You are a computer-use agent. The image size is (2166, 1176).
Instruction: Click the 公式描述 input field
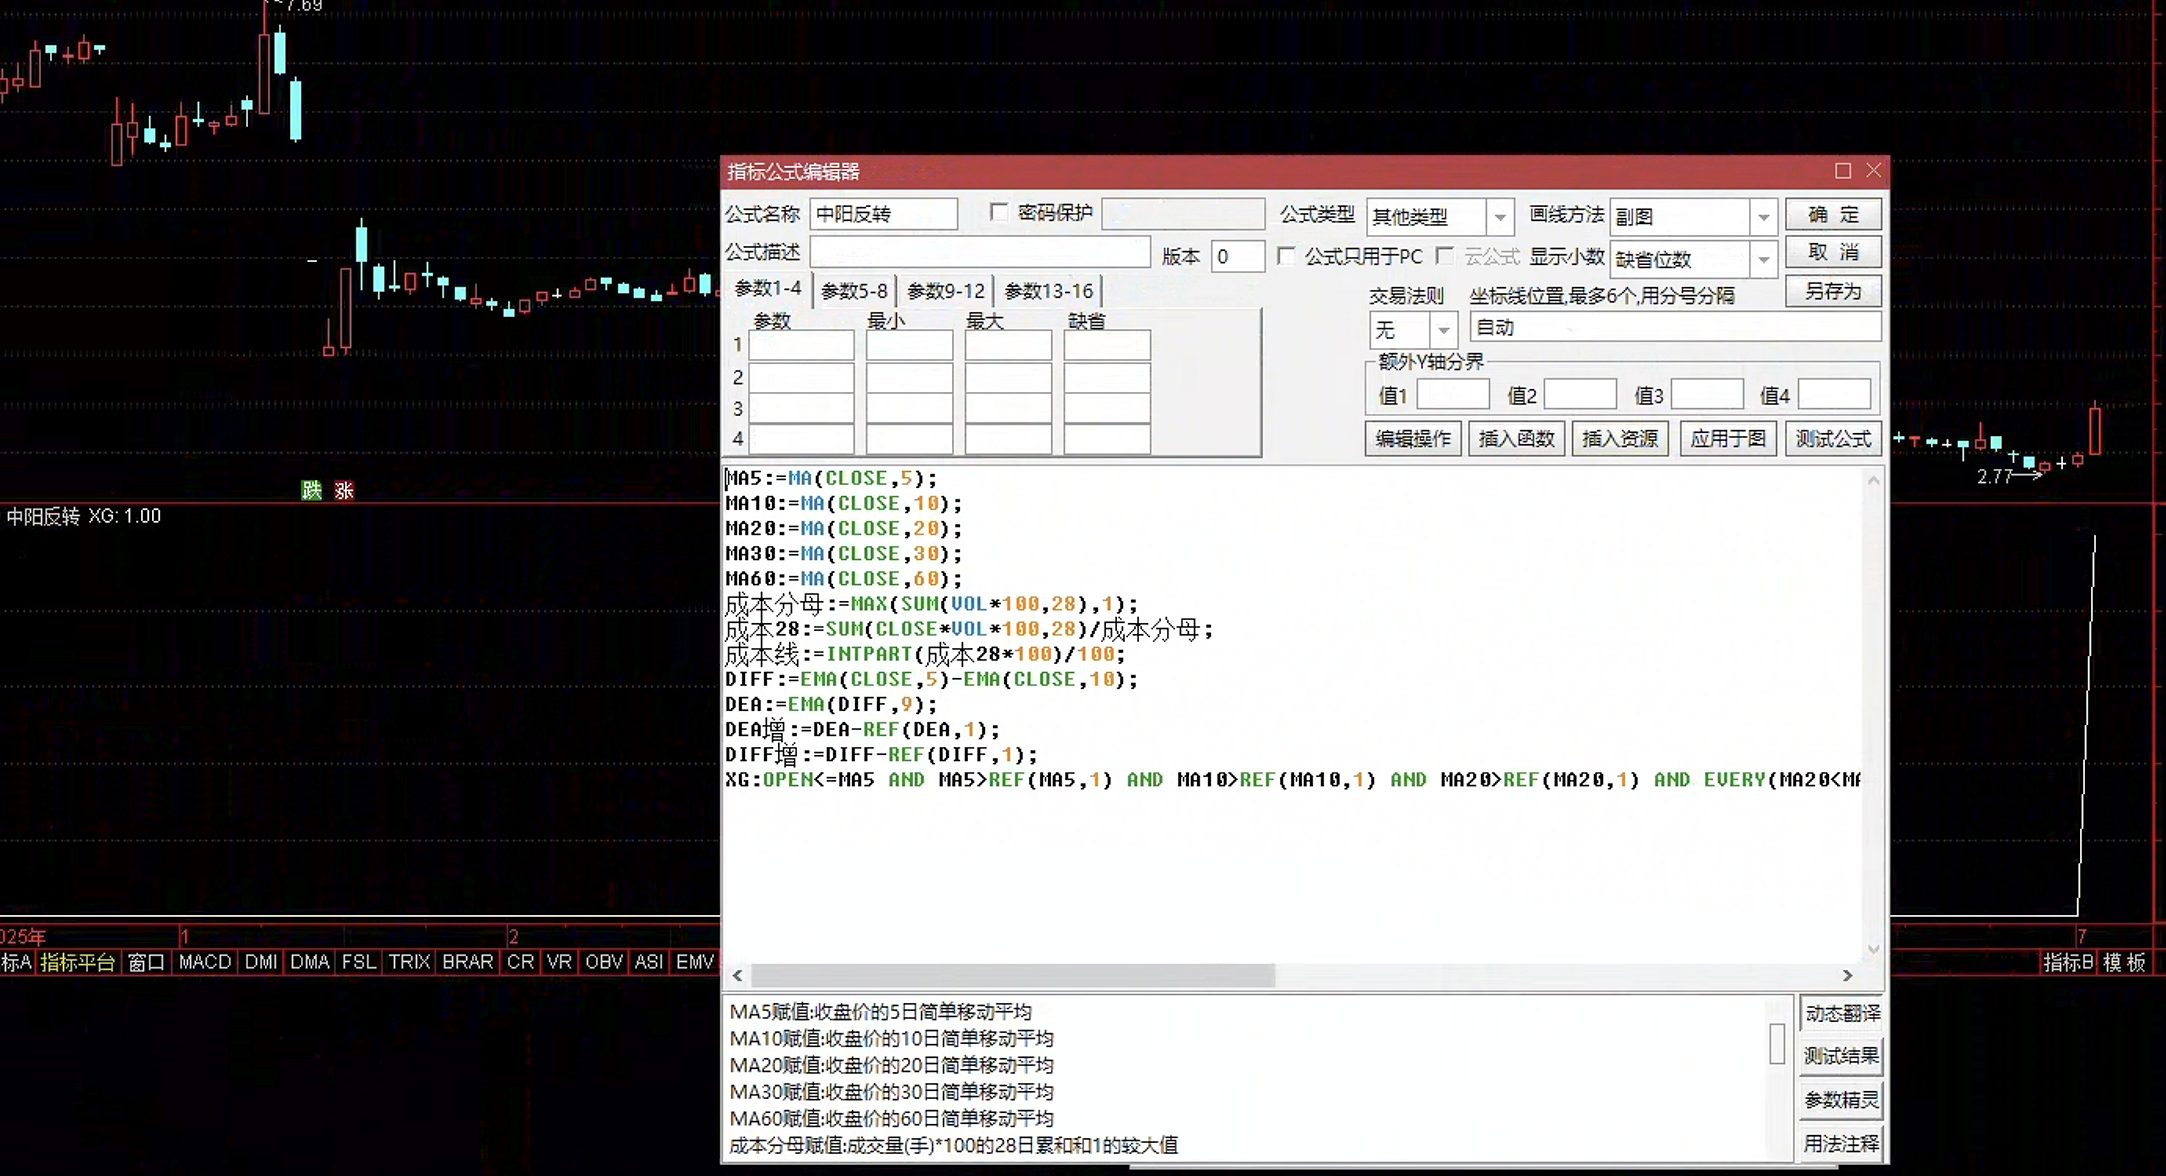[980, 253]
